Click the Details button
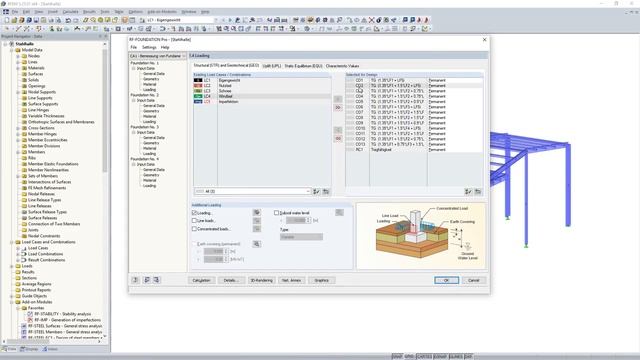The image size is (640, 360). (231, 280)
